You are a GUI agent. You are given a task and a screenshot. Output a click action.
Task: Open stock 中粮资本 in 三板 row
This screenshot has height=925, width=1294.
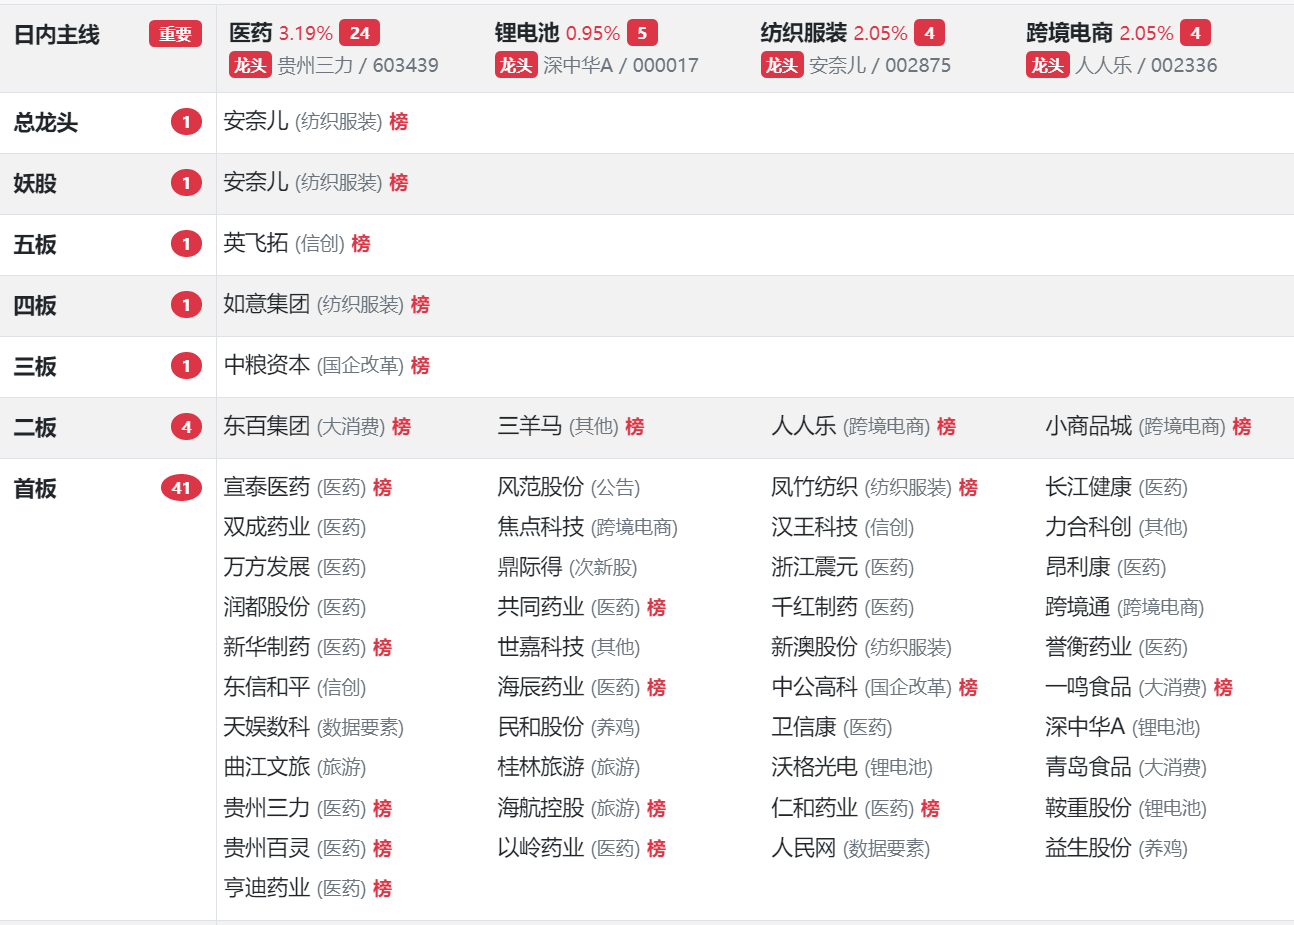click(267, 366)
